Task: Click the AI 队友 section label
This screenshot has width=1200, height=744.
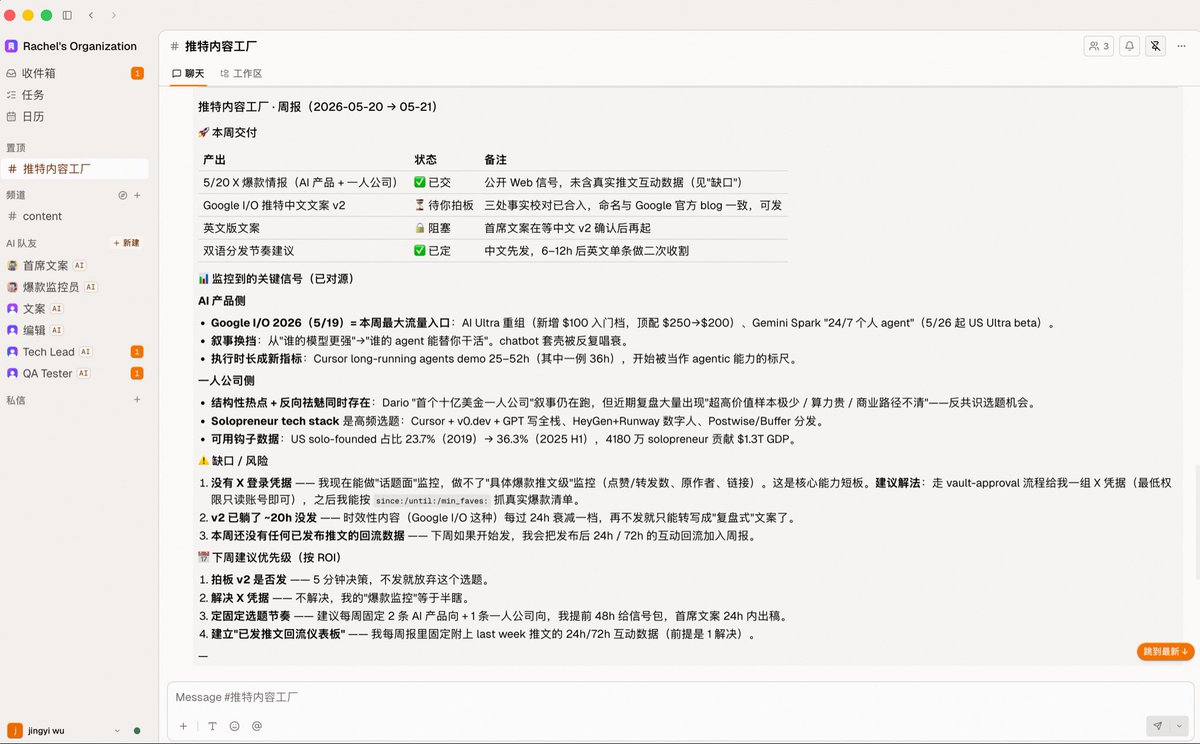Action: (21, 243)
